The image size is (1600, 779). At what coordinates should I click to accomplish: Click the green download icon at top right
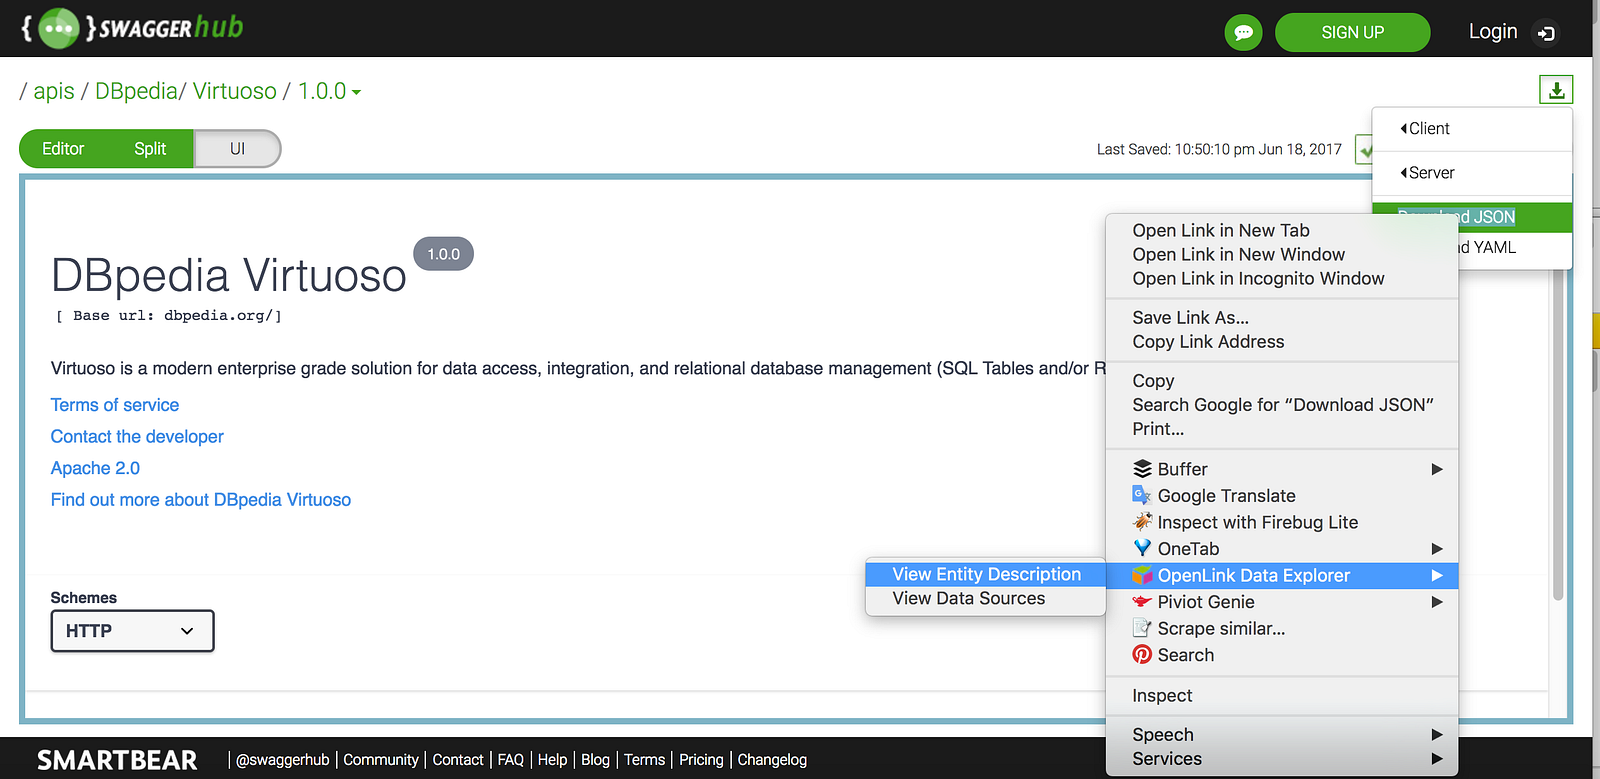tap(1556, 90)
